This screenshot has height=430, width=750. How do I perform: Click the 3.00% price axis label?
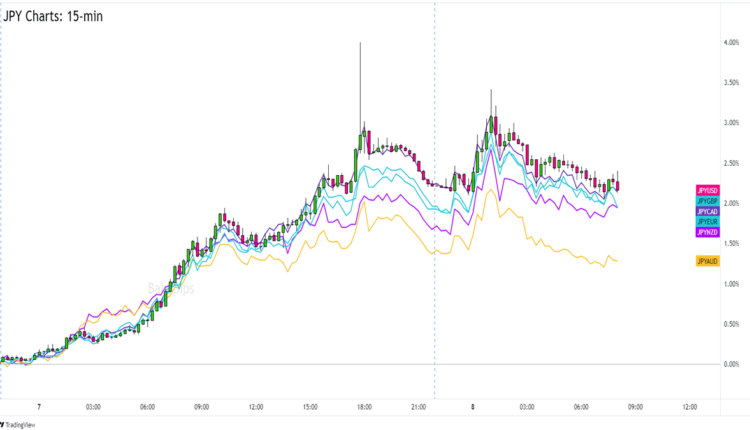(x=730, y=123)
